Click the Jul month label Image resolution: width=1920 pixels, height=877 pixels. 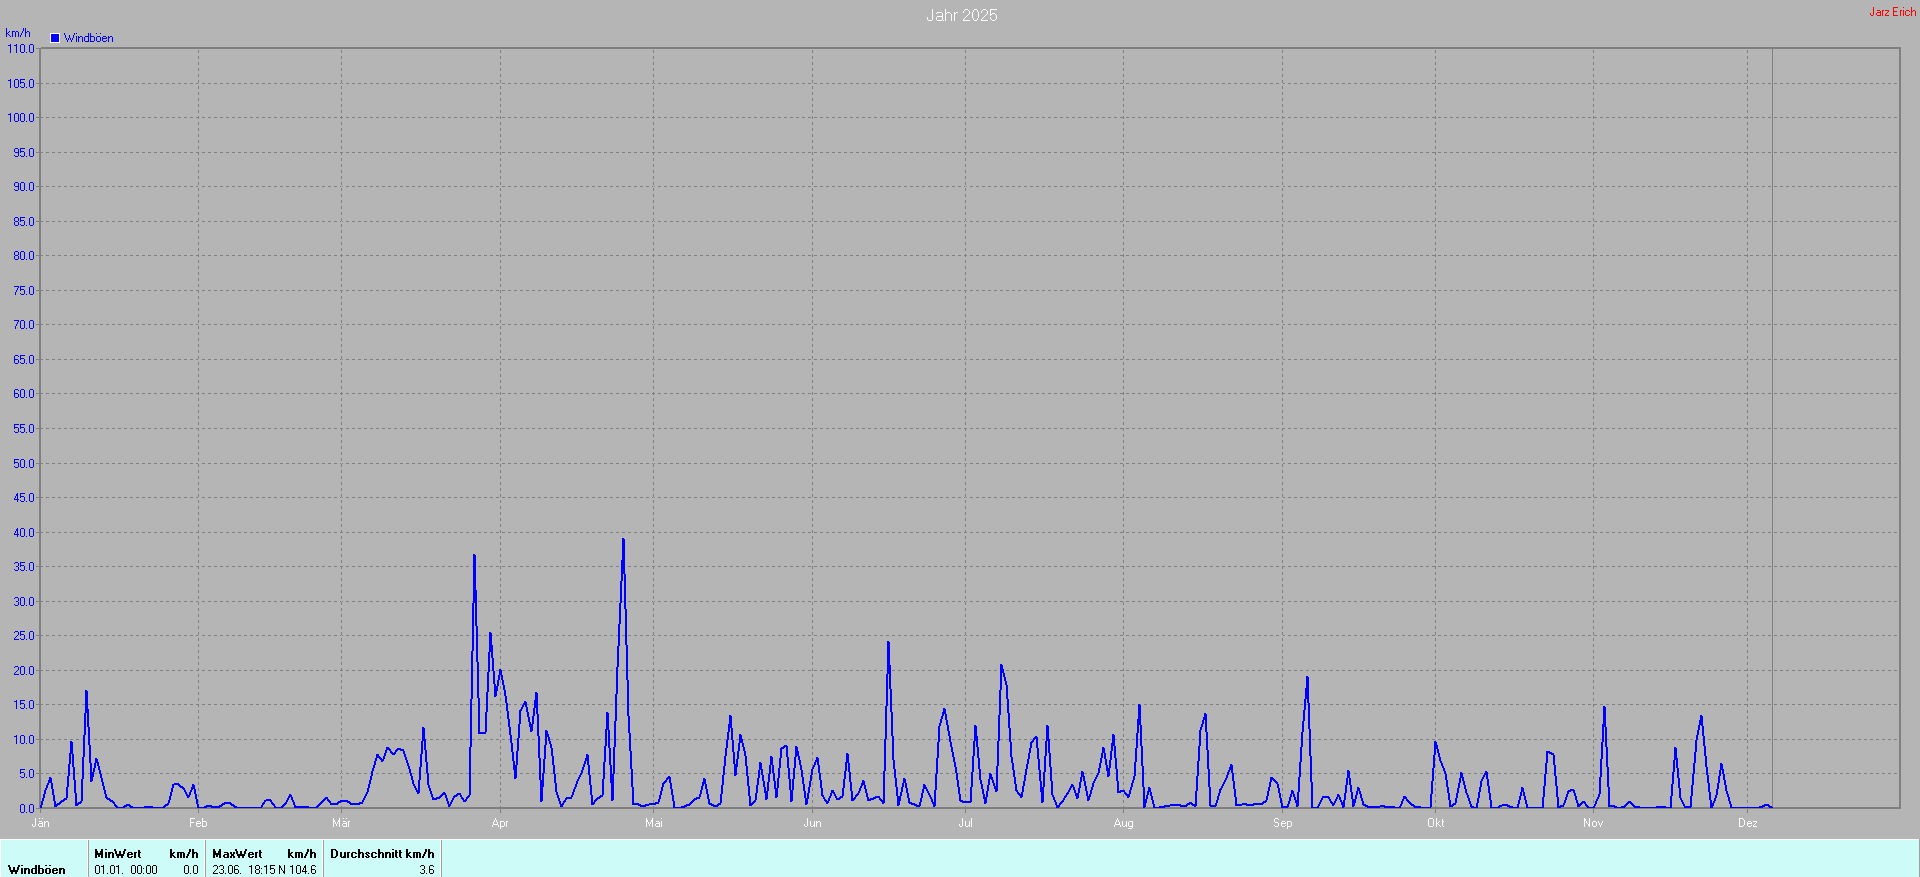click(x=965, y=823)
